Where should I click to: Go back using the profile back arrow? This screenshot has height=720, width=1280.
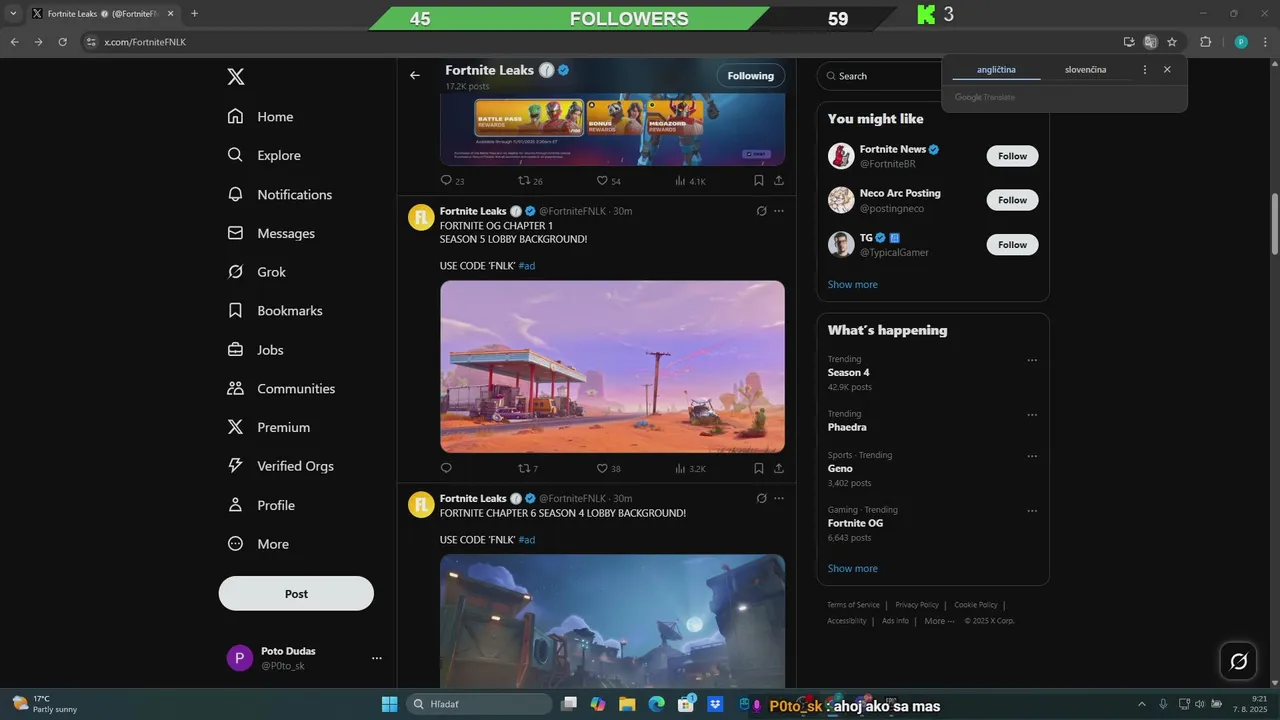click(x=415, y=75)
